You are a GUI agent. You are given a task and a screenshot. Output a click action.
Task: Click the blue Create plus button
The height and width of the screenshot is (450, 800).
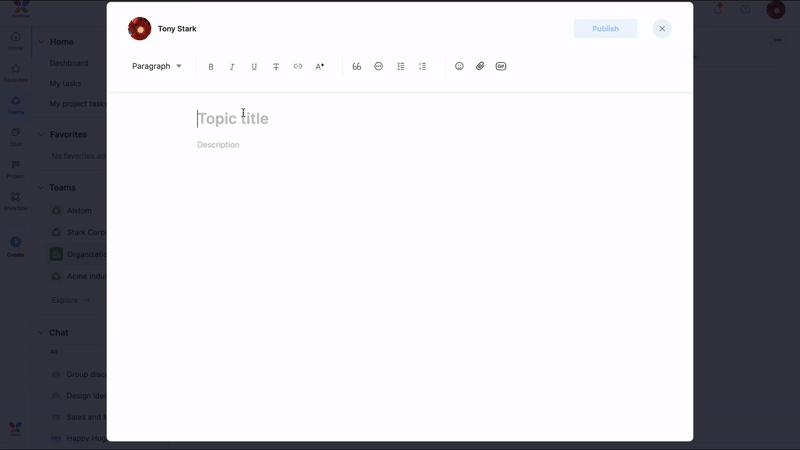pyautogui.click(x=15, y=242)
